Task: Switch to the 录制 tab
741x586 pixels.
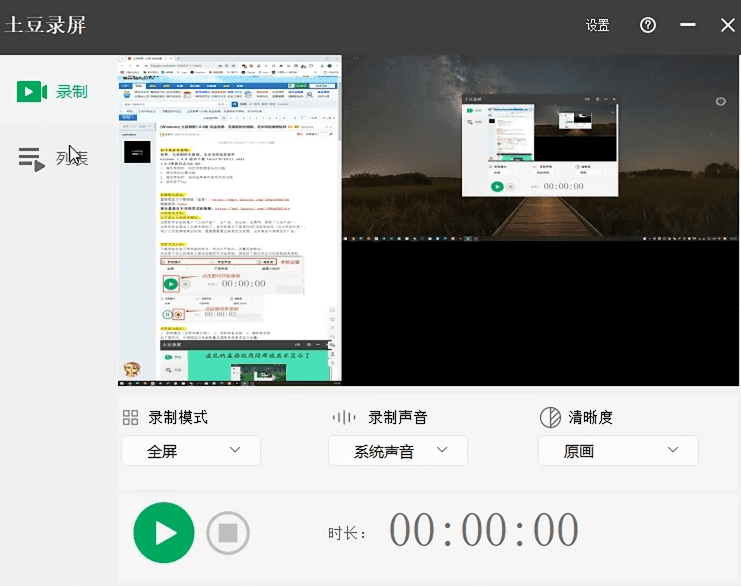Action: [71, 92]
